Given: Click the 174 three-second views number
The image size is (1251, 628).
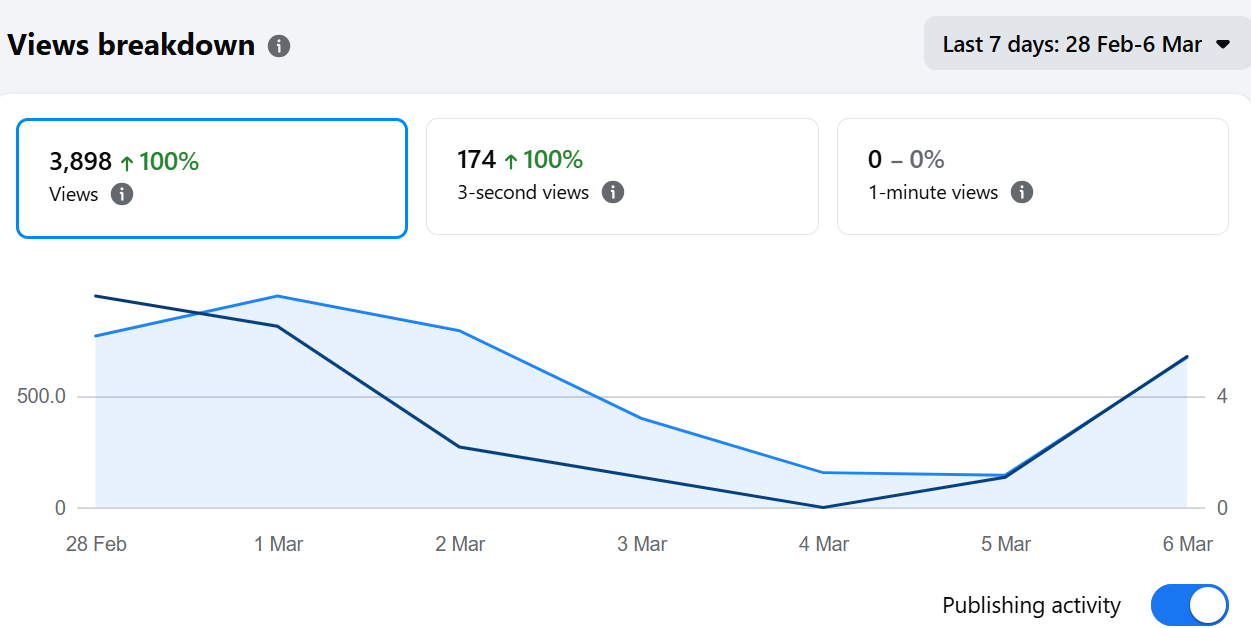Looking at the screenshot, I should [x=476, y=160].
